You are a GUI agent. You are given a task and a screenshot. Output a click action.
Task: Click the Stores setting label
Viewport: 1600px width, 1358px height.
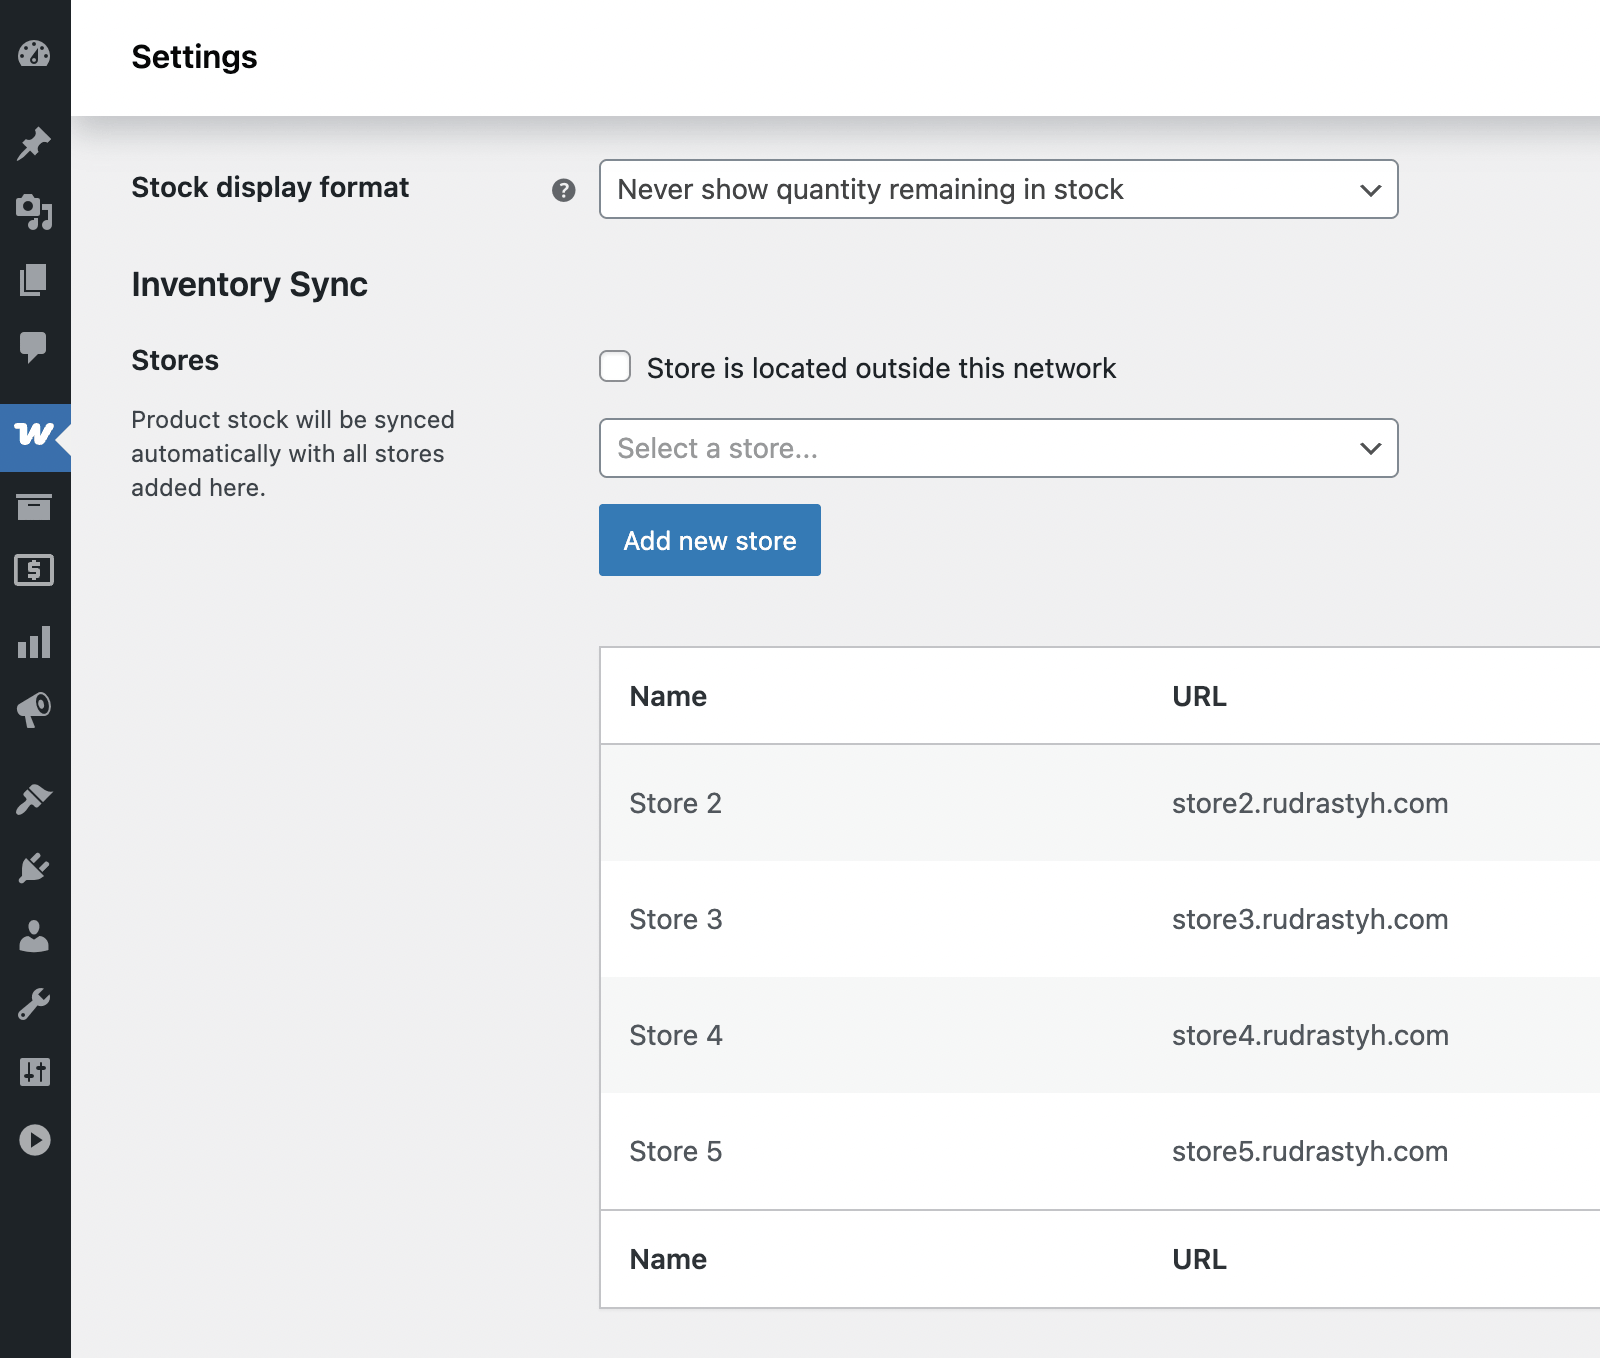tap(175, 360)
